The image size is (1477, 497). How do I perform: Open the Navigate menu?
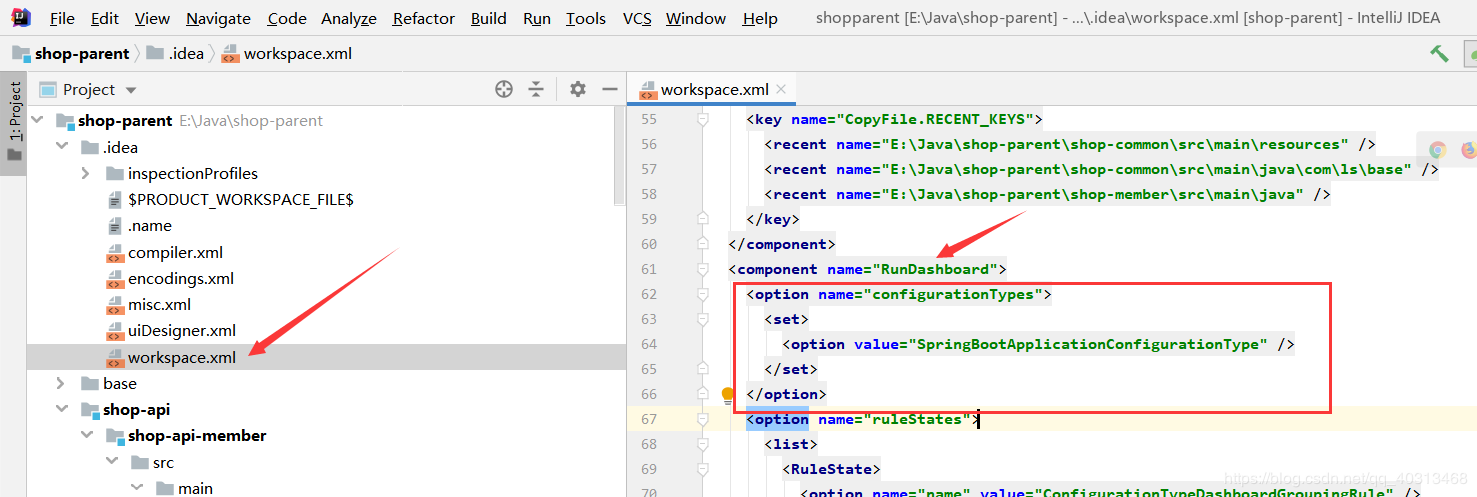pos(218,18)
